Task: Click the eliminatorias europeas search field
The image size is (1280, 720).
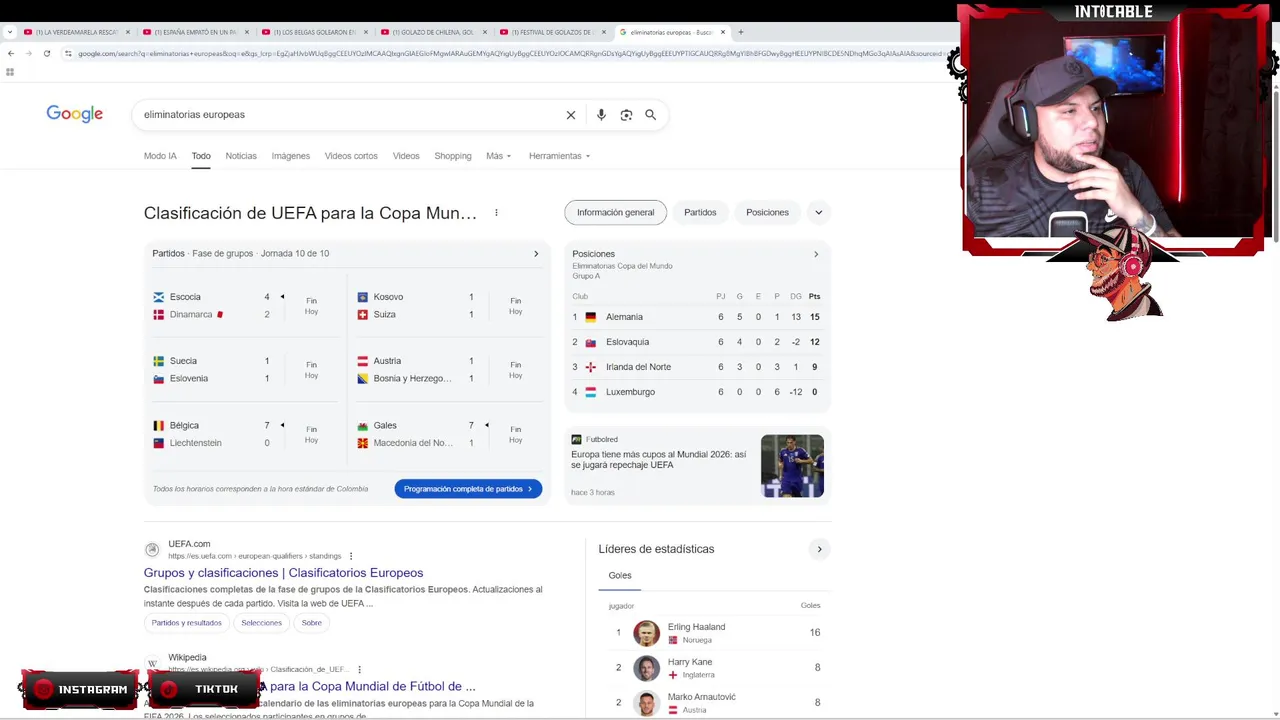Action: pyautogui.click(x=350, y=115)
